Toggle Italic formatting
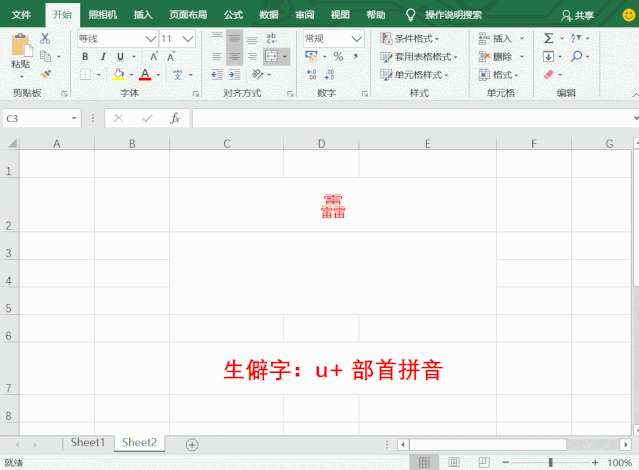 103,57
